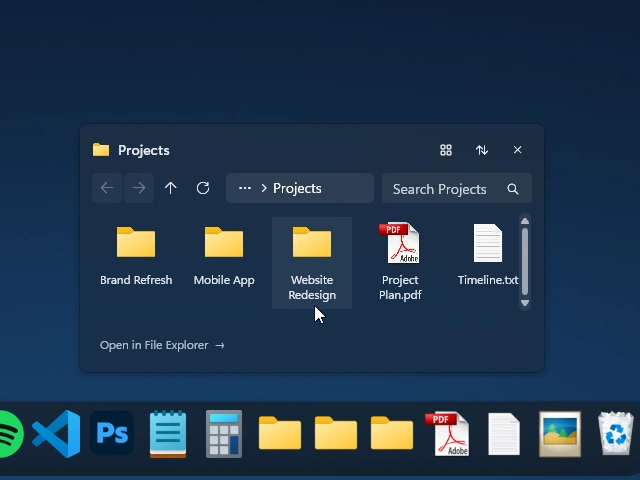Open Spotify from the taskbar
This screenshot has width=640, height=480.
[10, 433]
